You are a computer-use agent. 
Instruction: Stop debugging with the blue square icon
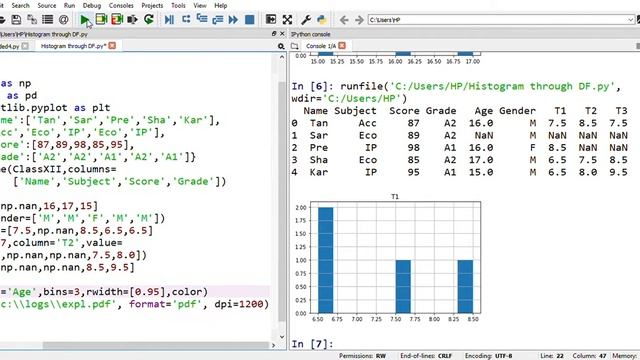tap(249, 19)
